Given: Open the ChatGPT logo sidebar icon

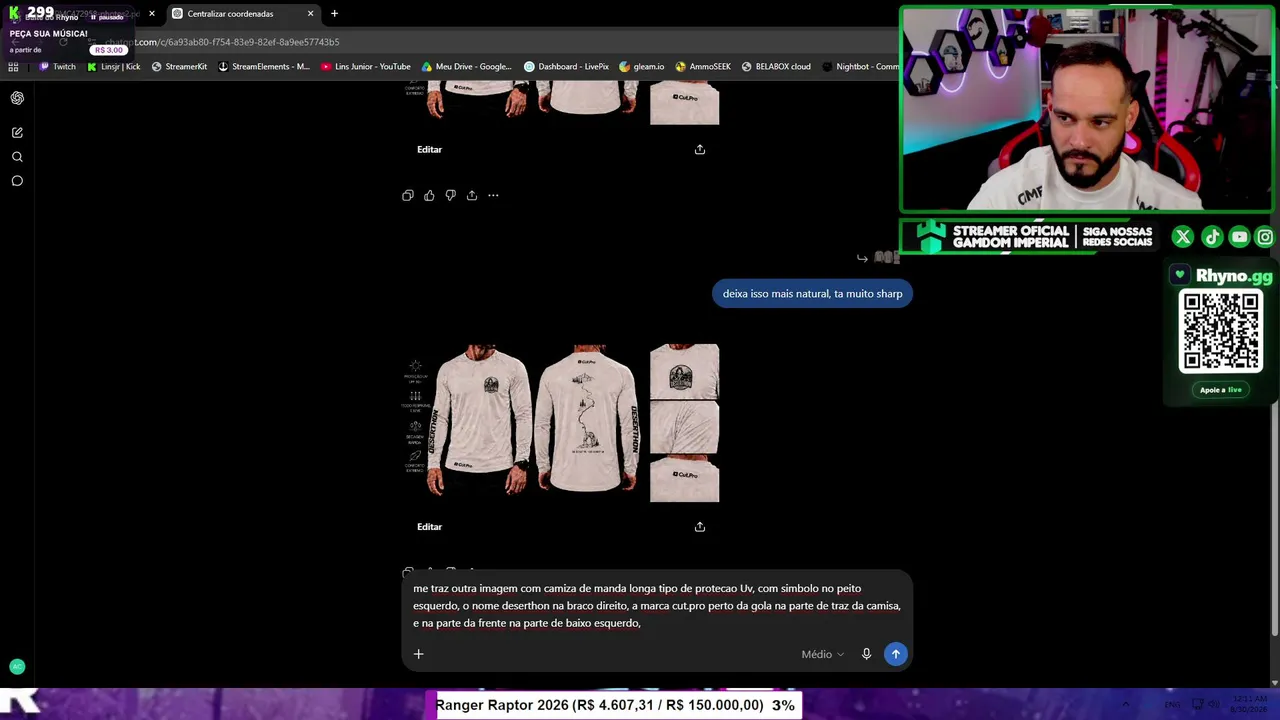Looking at the screenshot, I should [x=17, y=98].
